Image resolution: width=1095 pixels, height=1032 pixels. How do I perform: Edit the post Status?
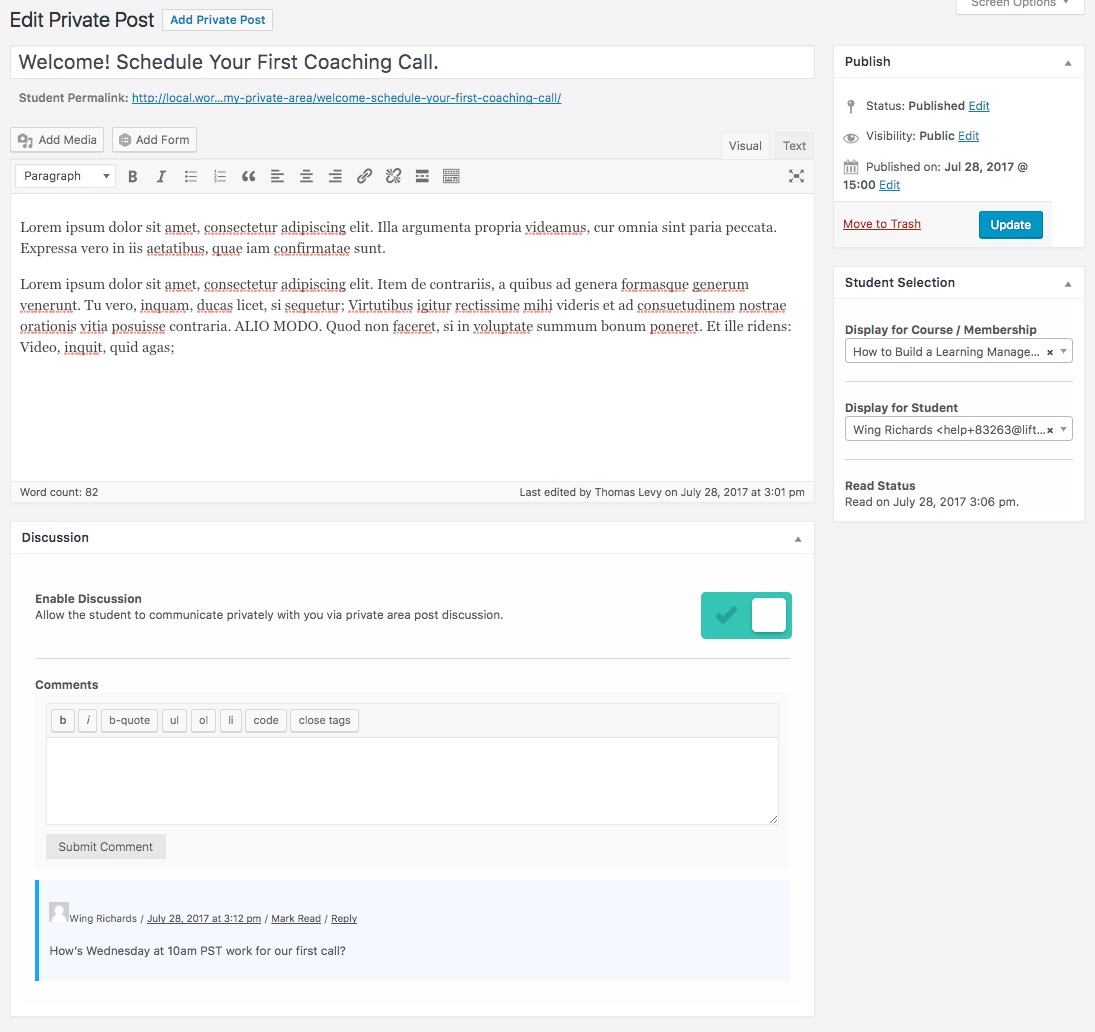point(978,106)
